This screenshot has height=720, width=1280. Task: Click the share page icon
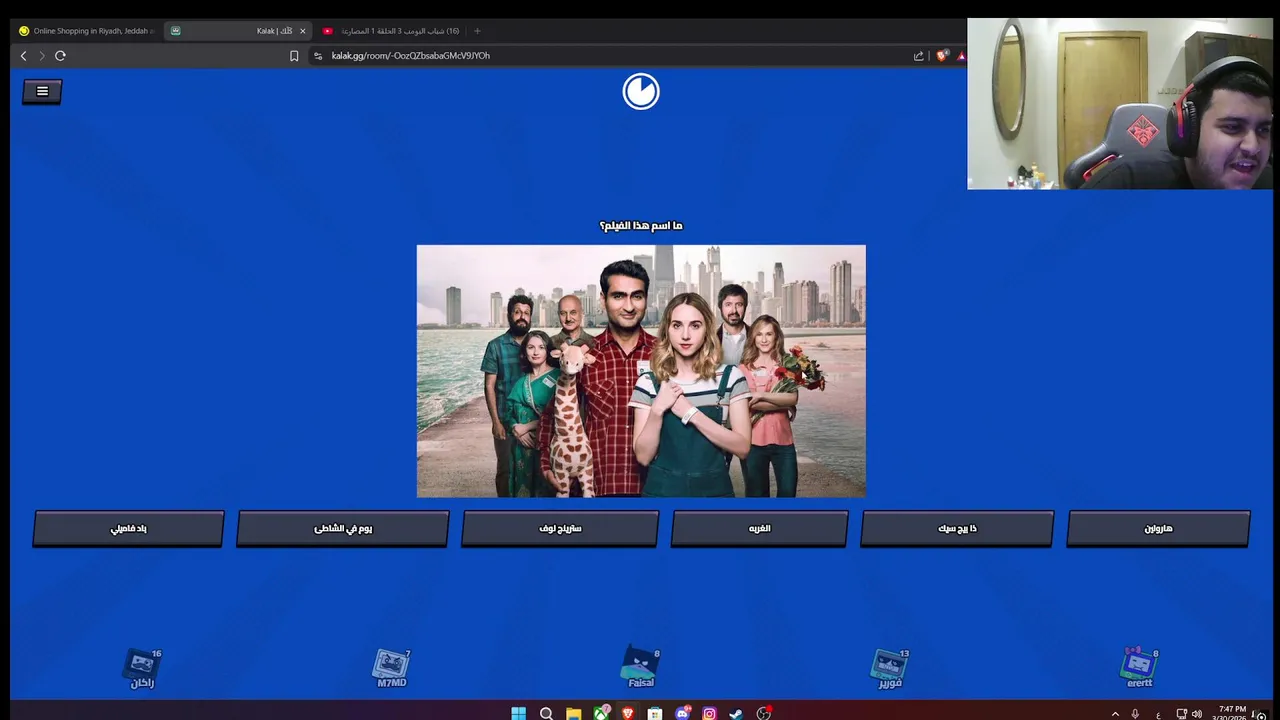[918, 56]
